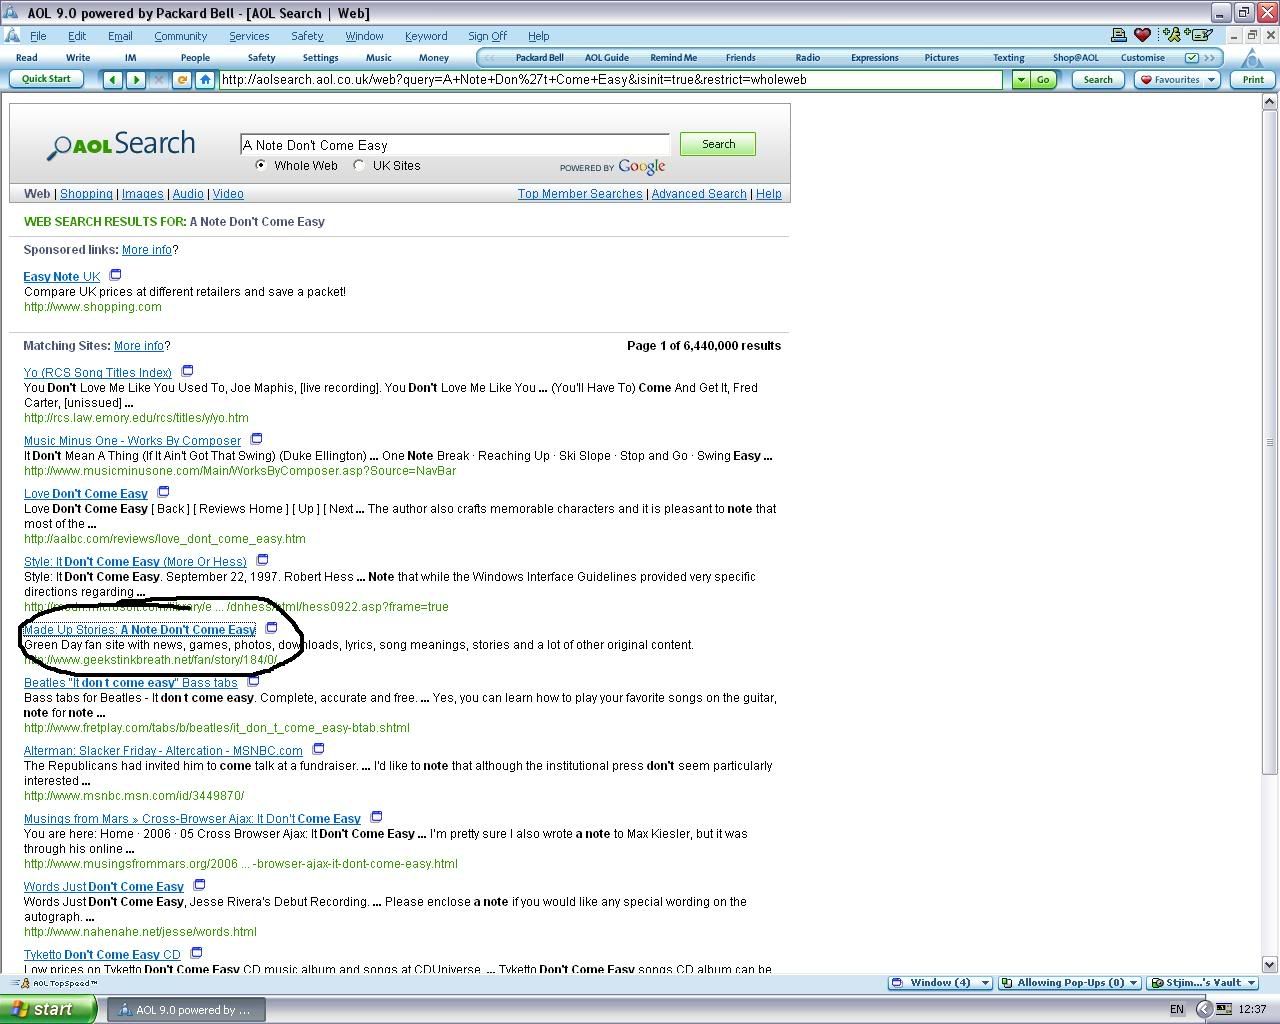The width and height of the screenshot is (1280, 1024).
Task: Click the add buddy person icon
Action: coord(1172,35)
